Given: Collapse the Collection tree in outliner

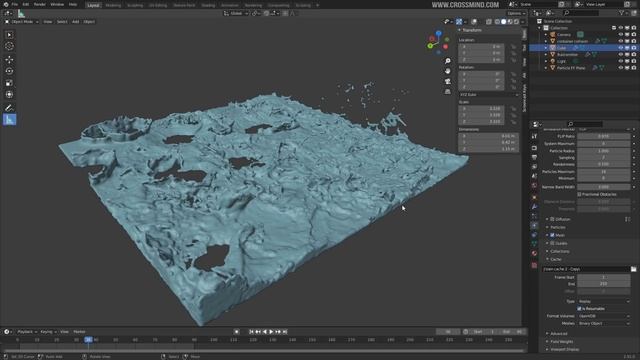Looking at the screenshot, I should point(540,28).
